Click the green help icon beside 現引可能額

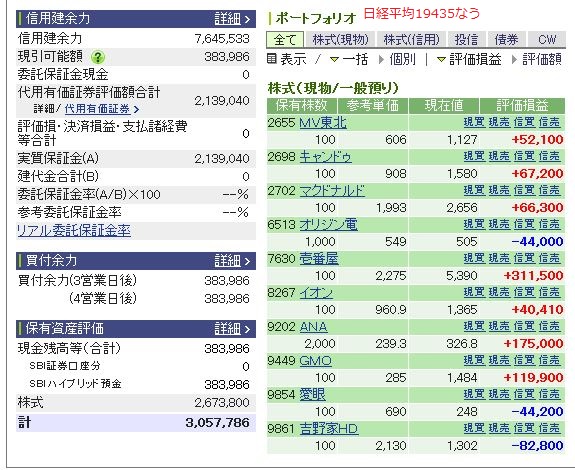[x=98, y=57]
